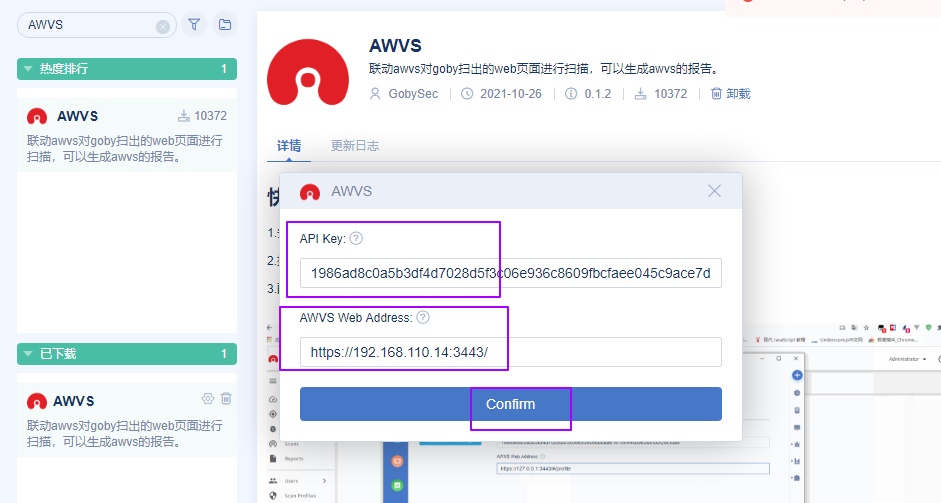Show help for API Key
The image size is (941, 503).
coord(356,238)
